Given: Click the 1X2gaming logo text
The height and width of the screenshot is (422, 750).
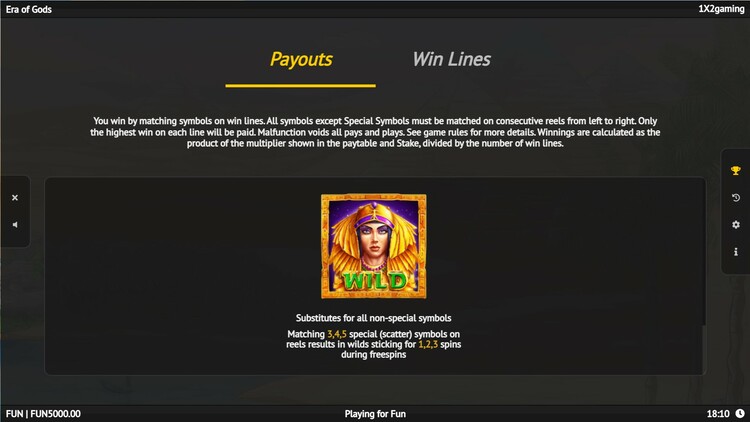Looking at the screenshot, I should (721, 9).
